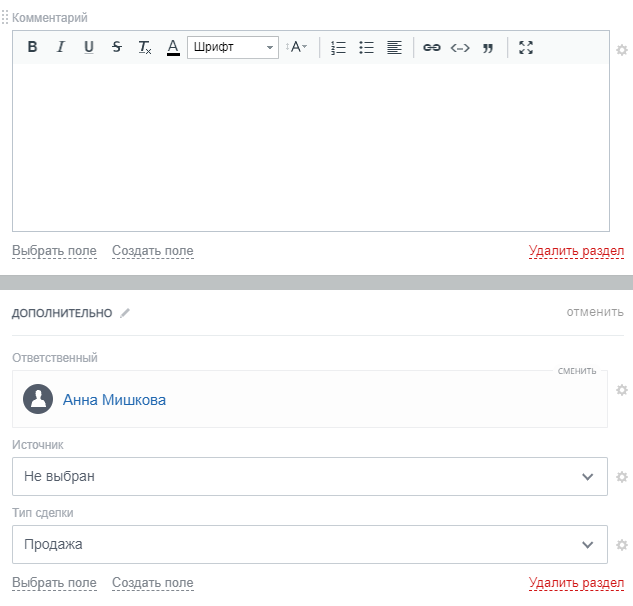The image size is (633, 606).
Task: Apply italic style to text
Action: point(60,47)
